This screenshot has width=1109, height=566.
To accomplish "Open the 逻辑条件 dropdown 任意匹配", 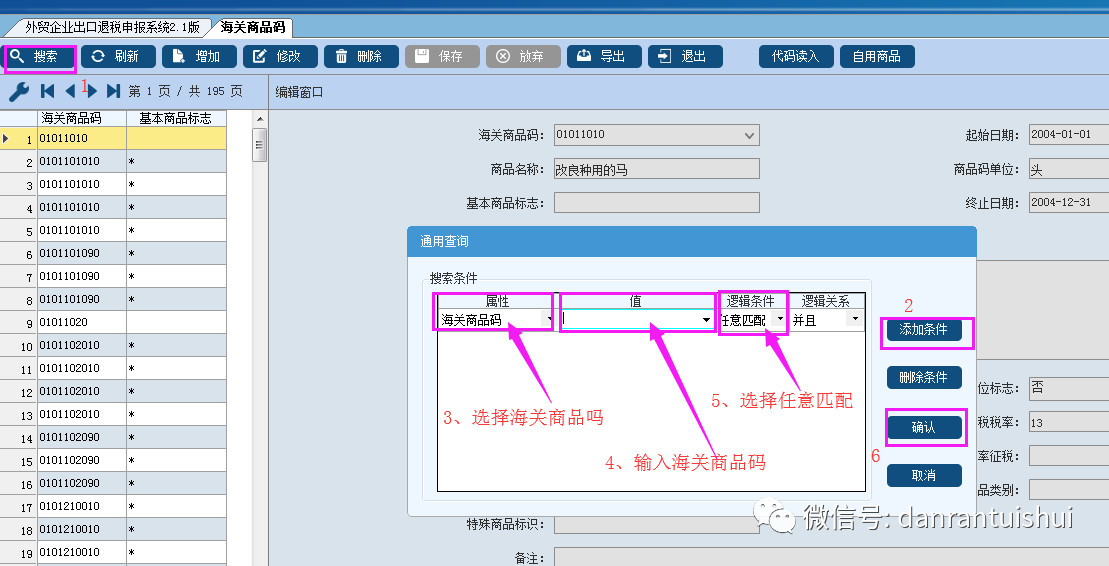I will (x=780, y=320).
